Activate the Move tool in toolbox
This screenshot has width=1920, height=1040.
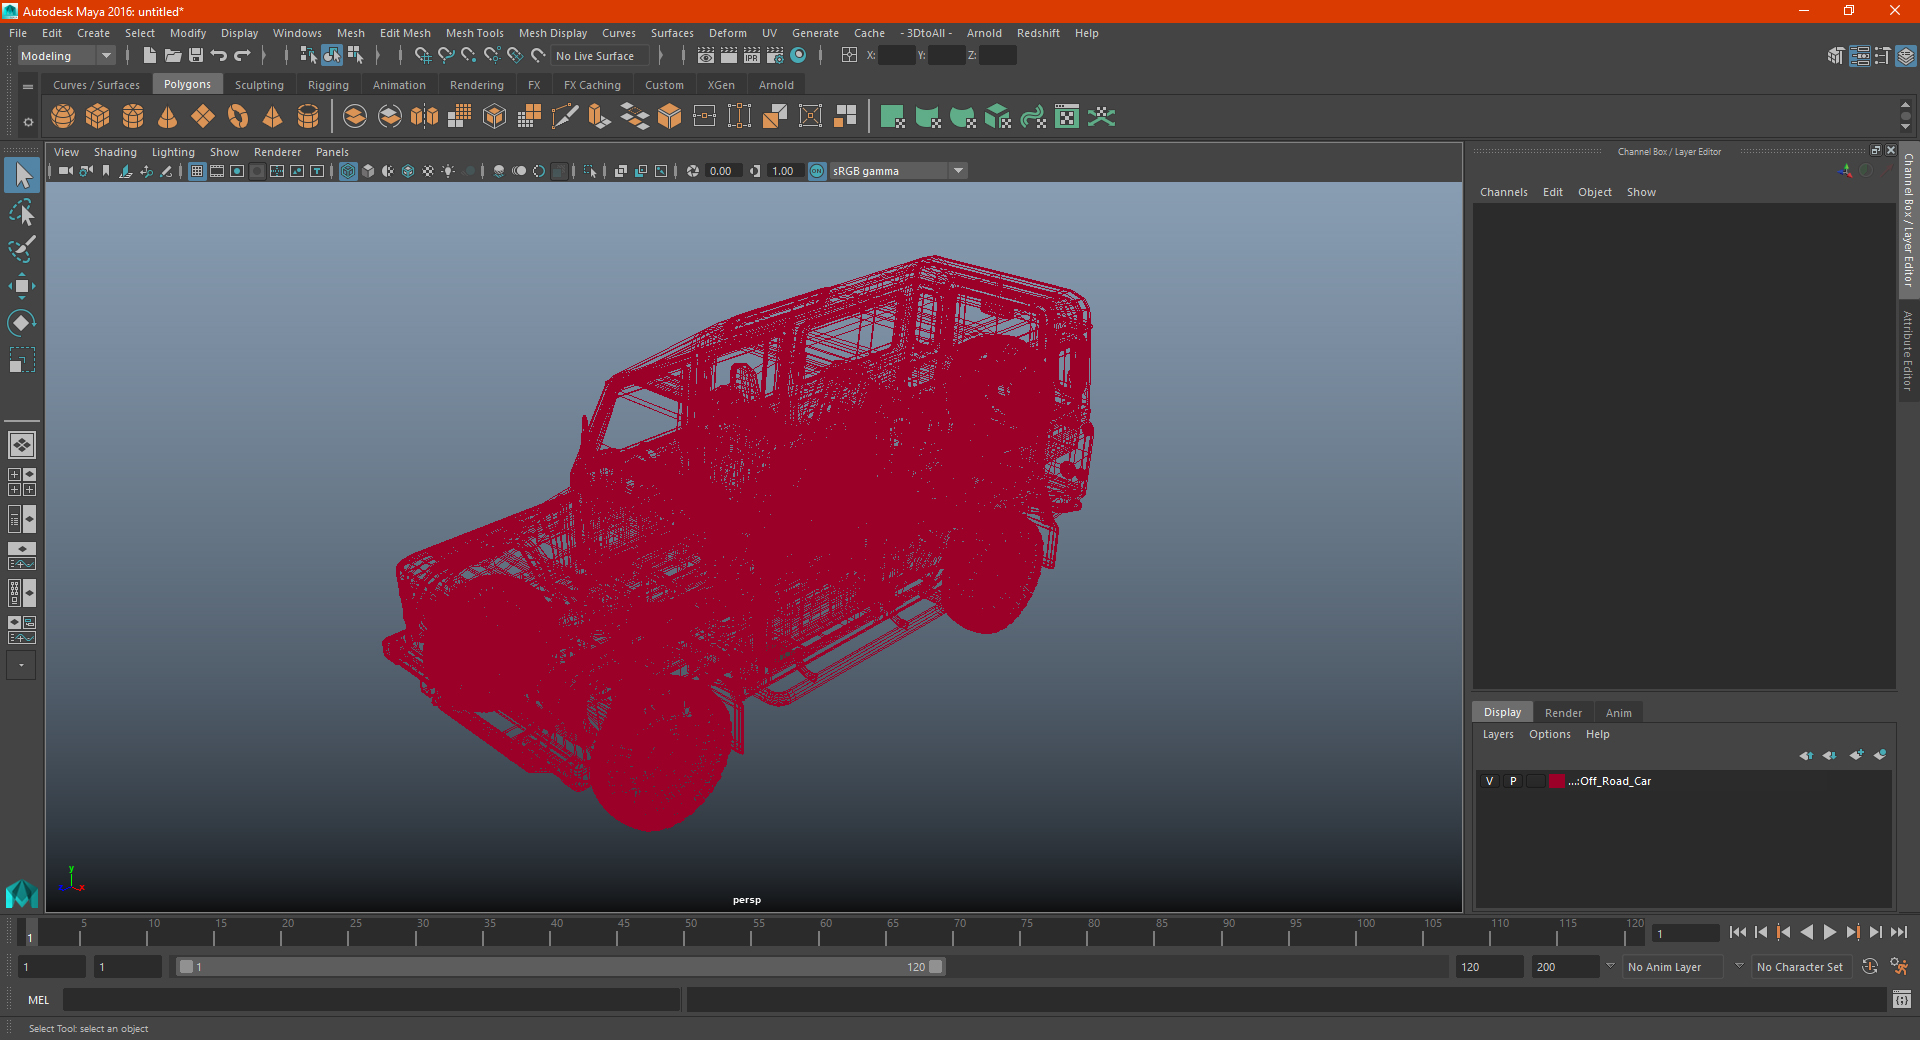(22, 286)
